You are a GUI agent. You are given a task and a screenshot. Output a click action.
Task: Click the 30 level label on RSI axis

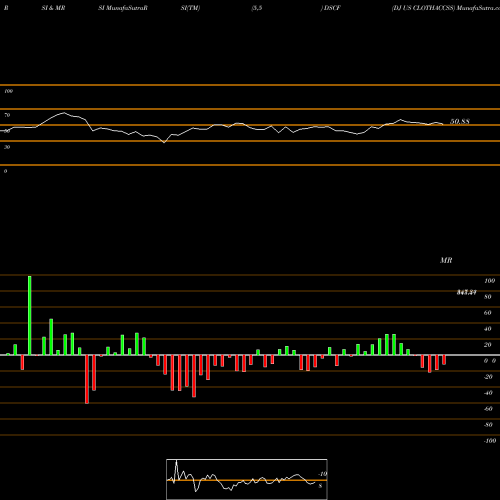tap(7, 147)
